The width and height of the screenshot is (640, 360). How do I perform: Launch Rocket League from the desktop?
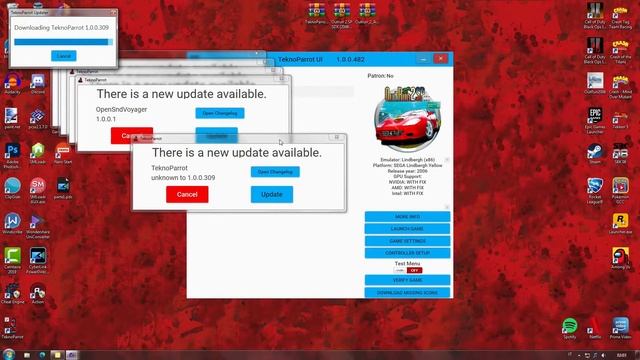[595, 191]
